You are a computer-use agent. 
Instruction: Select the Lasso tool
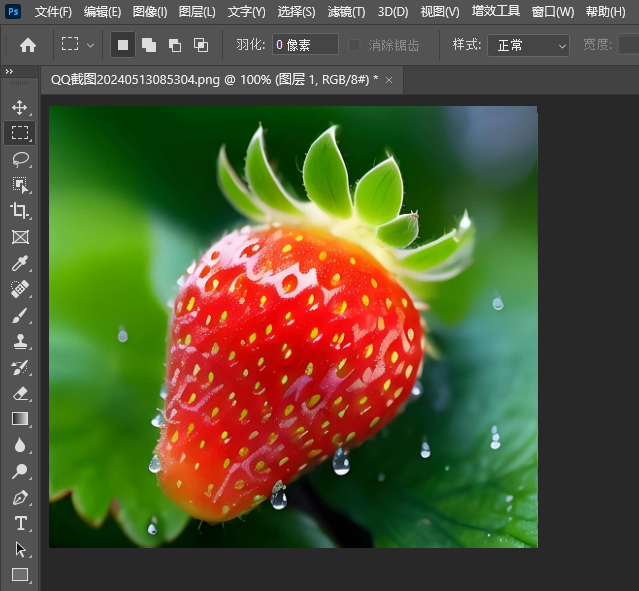click(x=20, y=159)
